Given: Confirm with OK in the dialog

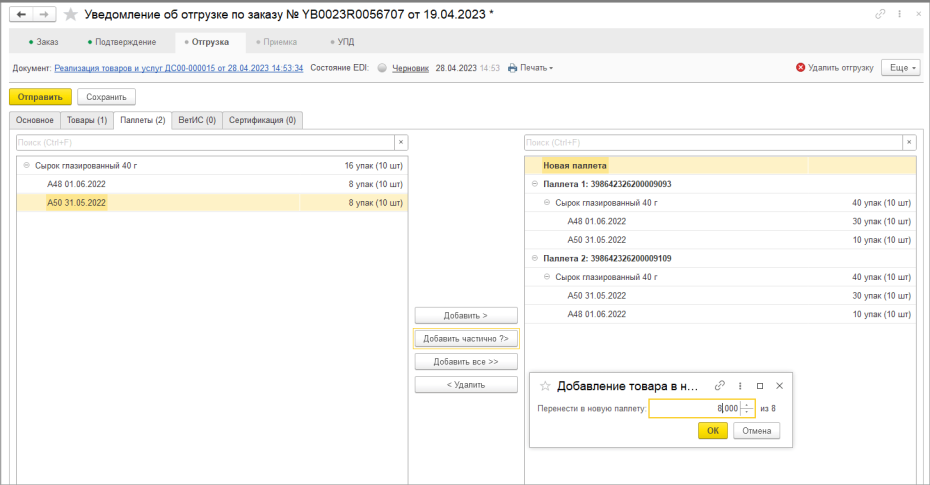Looking at the screenshot, I should pos(713,430).
